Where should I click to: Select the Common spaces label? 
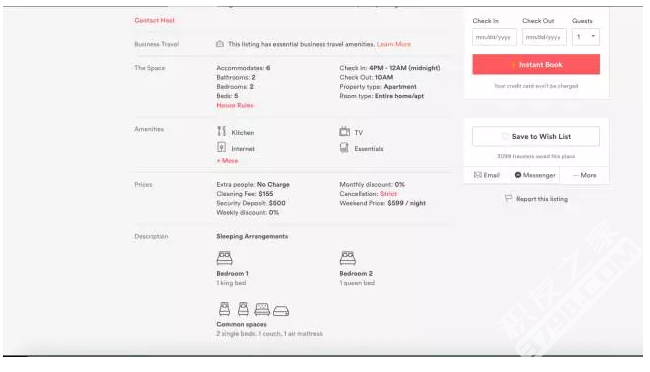(x=241, y=324)
